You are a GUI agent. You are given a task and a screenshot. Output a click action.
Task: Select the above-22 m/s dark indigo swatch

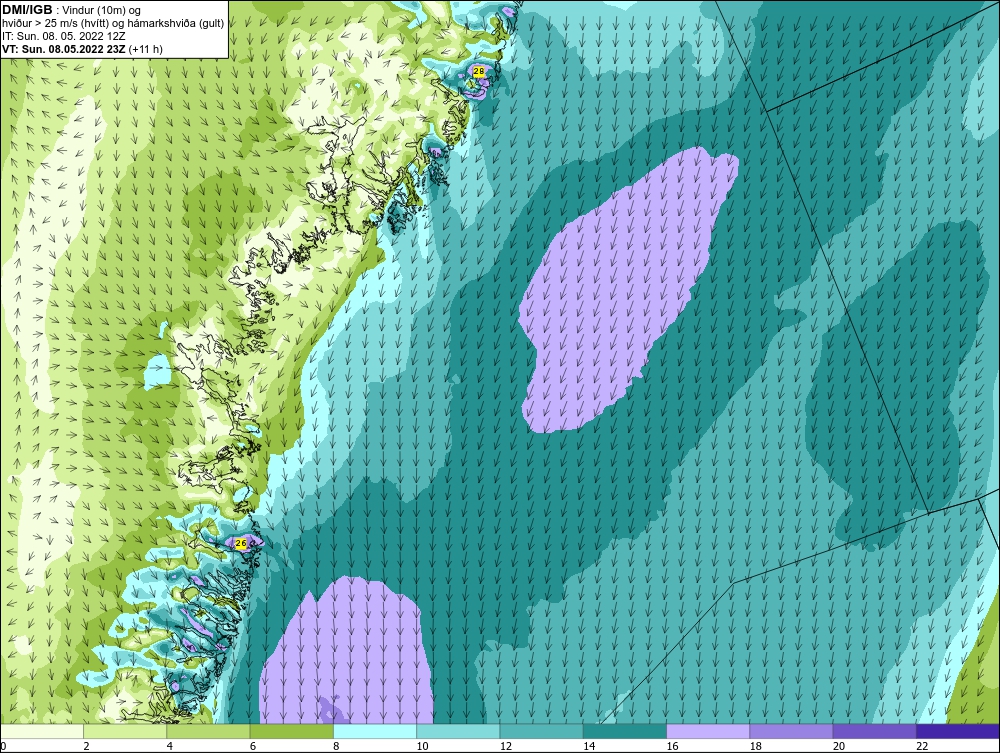[x=958, y=731]
